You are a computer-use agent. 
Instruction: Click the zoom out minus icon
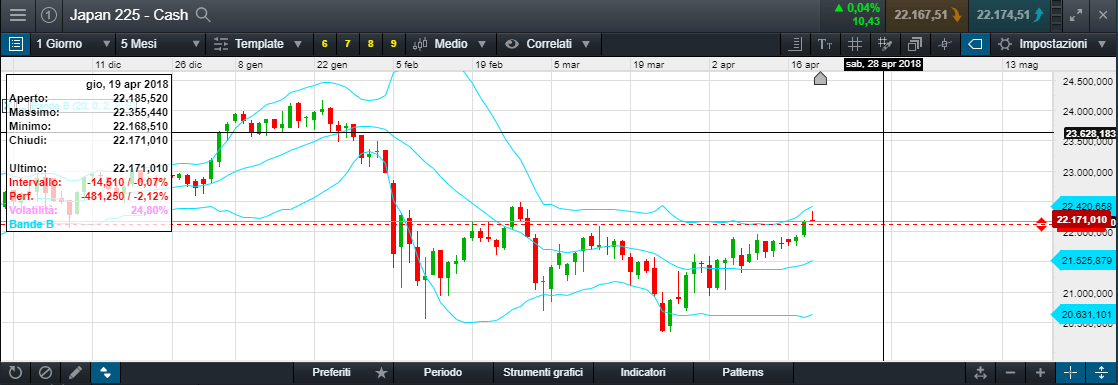pyautogui.click(x=1010, y=372)
